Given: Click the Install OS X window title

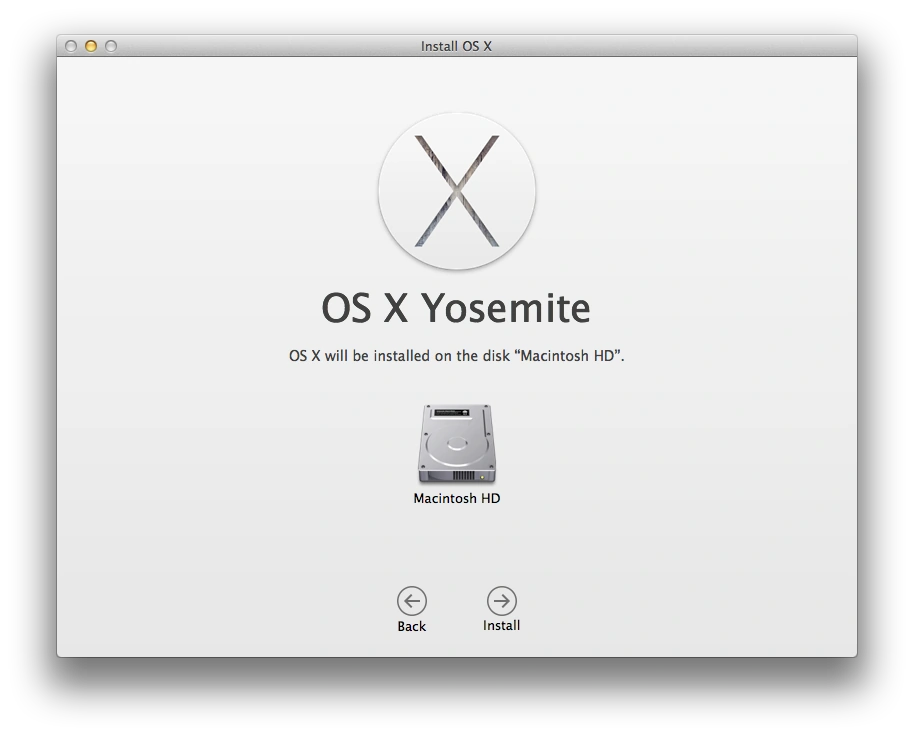Looking at the screenshot, I should point(456,46).
